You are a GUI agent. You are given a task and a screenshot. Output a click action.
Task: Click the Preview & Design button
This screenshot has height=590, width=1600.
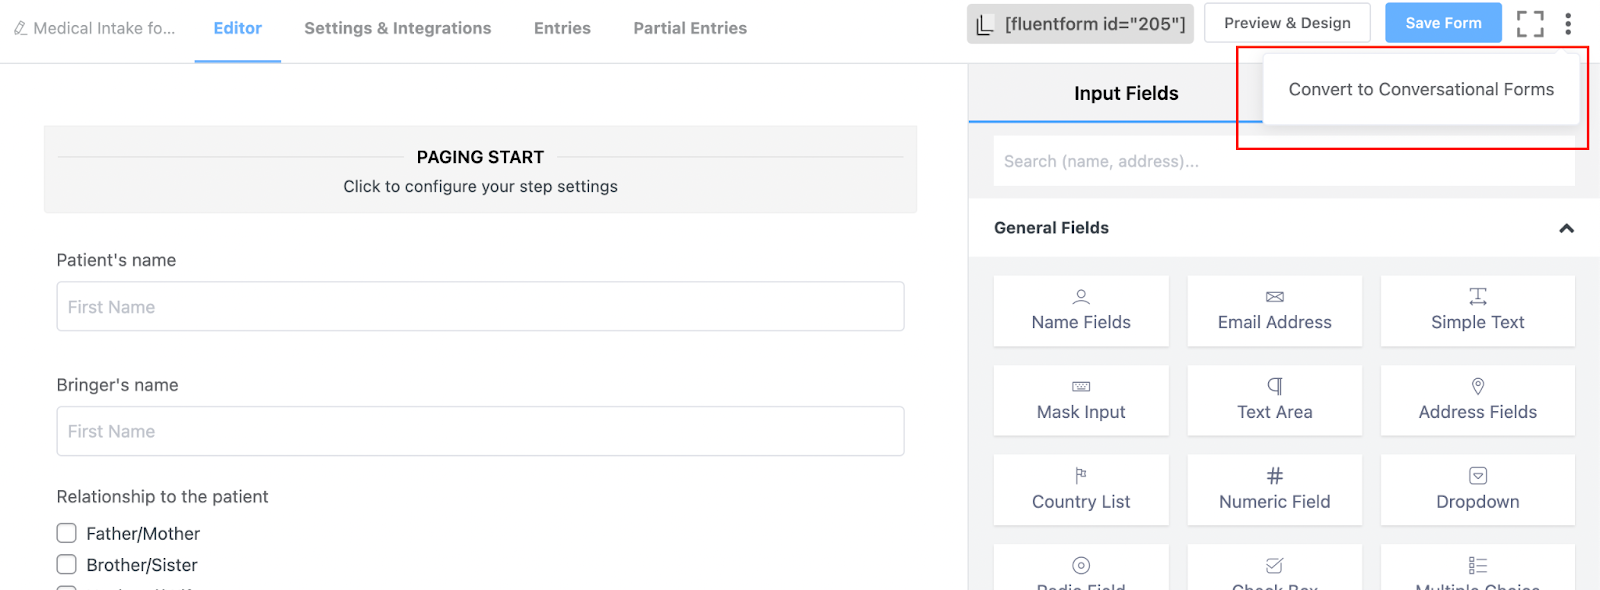point(1286,23)
